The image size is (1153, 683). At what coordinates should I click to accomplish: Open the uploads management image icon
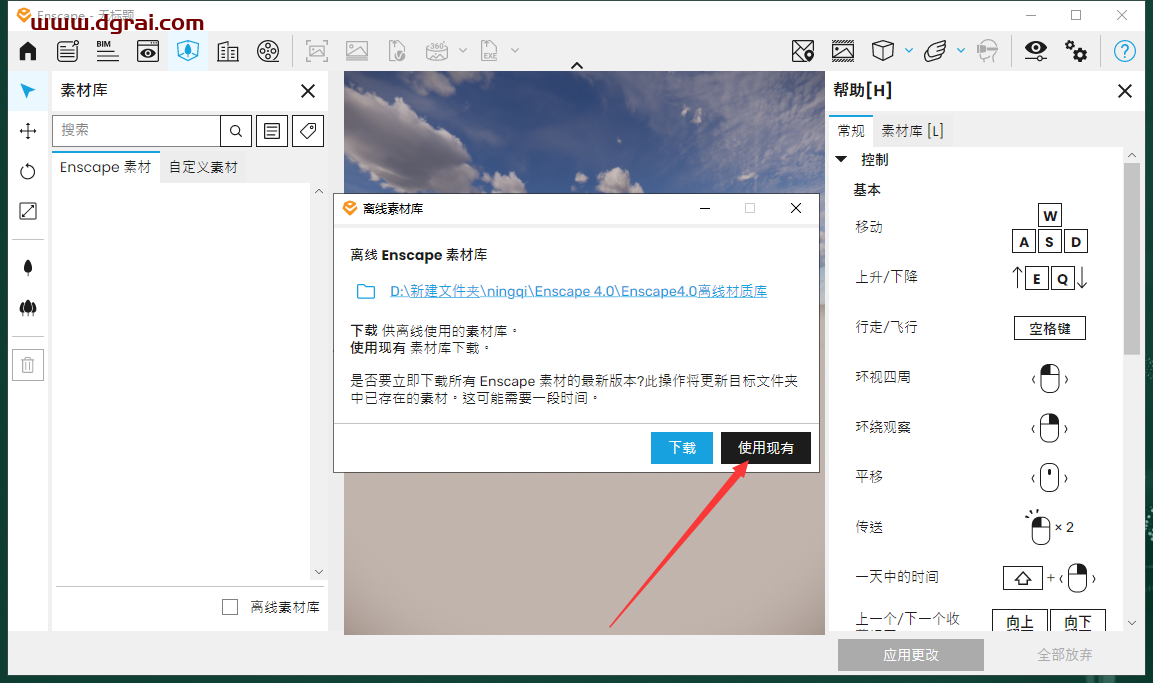pyautogui.click(x=843, y=51)
